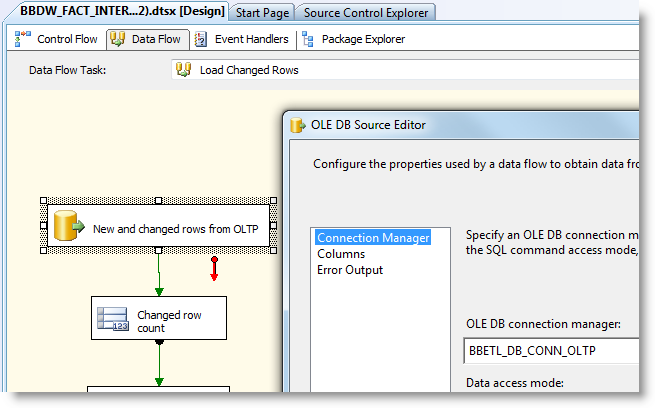Go to the Columns page
Viewport: 655px width, 408px height.
[x=339, y=254]
